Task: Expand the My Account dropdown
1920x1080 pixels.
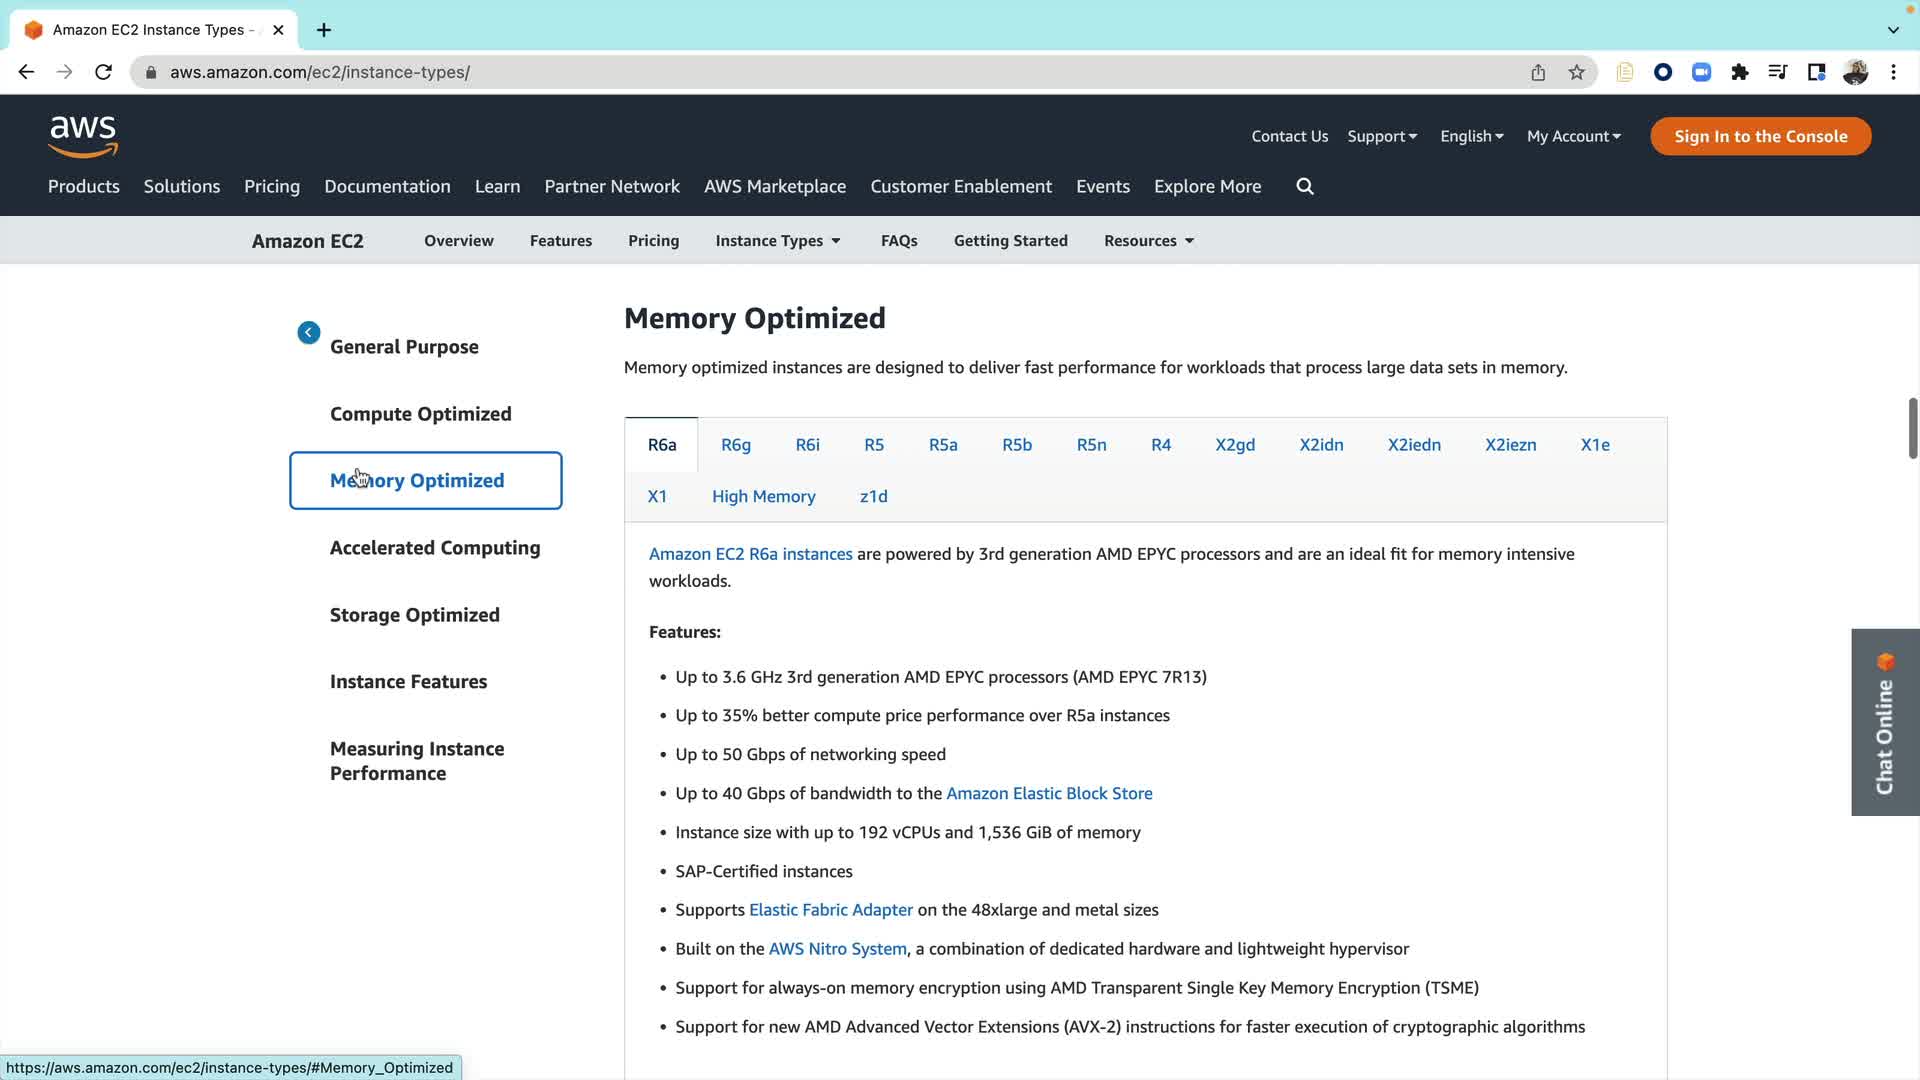Action: coord(1573,137)
